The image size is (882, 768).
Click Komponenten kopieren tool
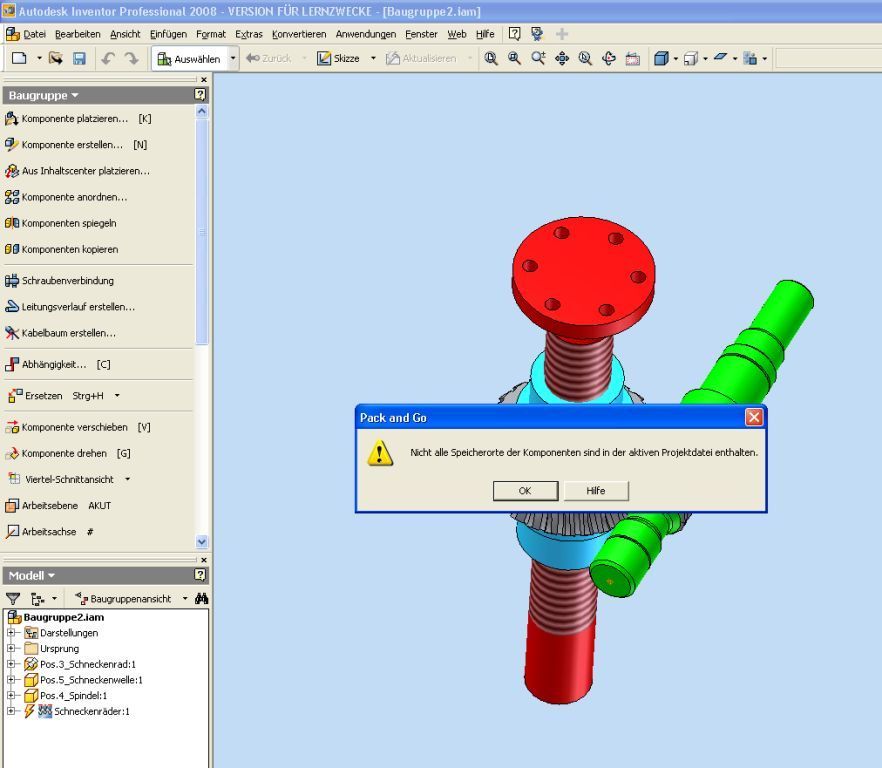(x=61, y=249)
